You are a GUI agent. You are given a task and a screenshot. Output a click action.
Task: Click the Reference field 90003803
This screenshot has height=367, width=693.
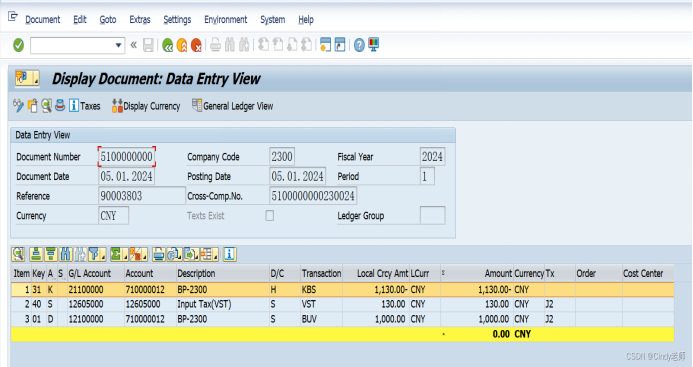pyautogui.click(x=141, y=196)
